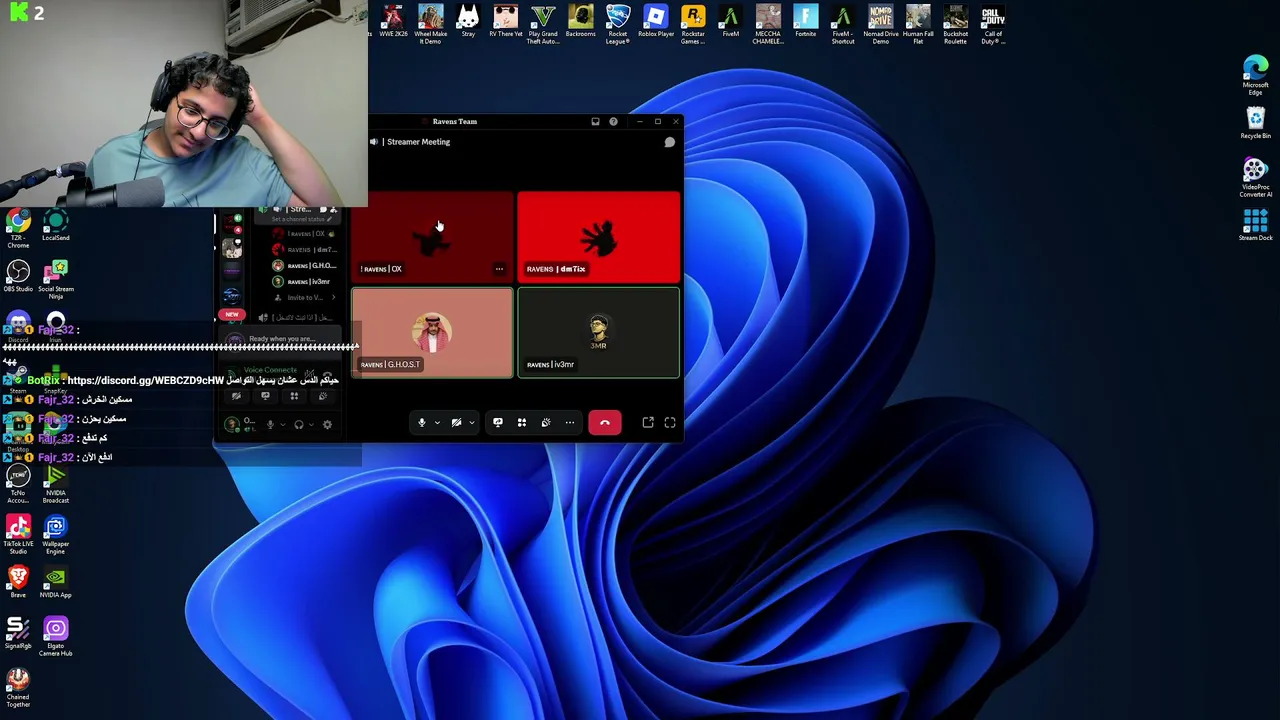Open RV There Yet shortcut
Image resolution: width=1280 pixels, height=720 pixels.
click(x=506, y=22)
